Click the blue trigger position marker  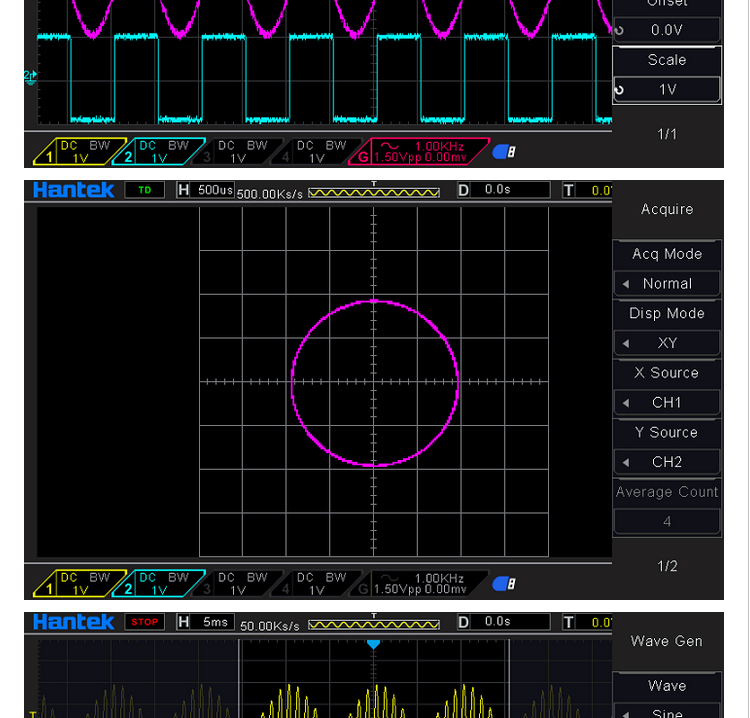point(373,645)
